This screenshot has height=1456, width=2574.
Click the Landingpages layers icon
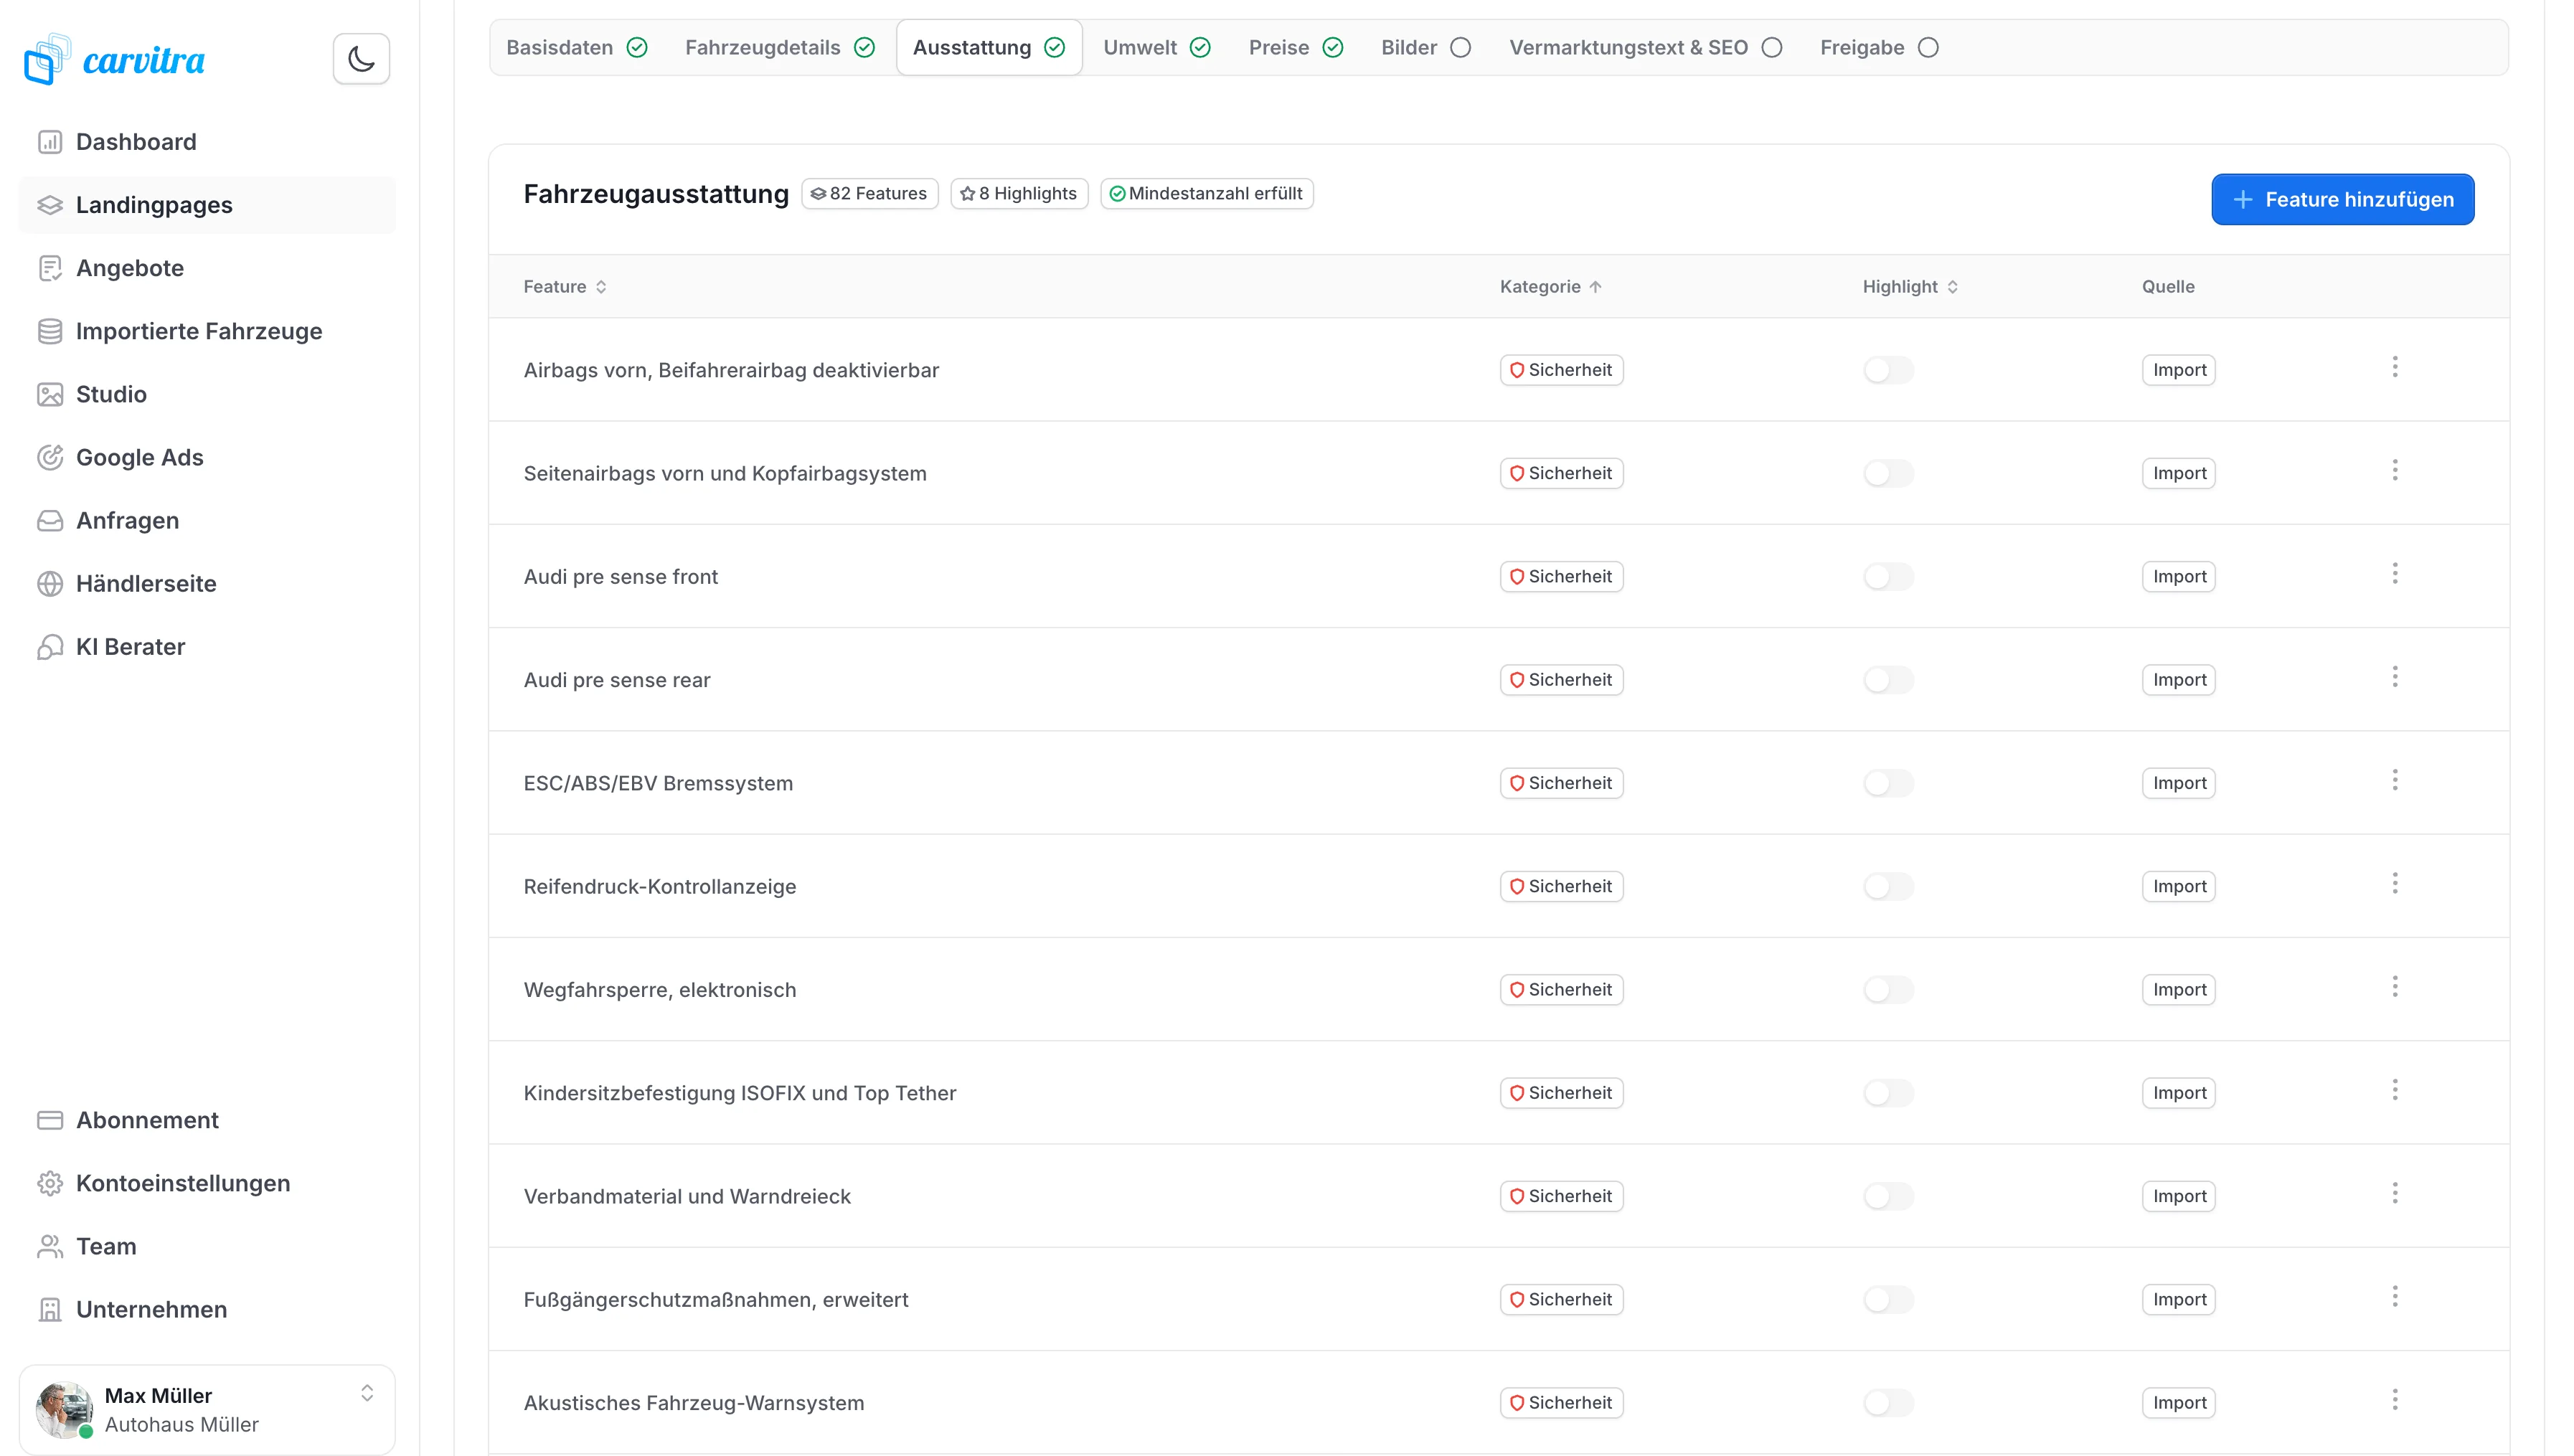click(50, 205)
